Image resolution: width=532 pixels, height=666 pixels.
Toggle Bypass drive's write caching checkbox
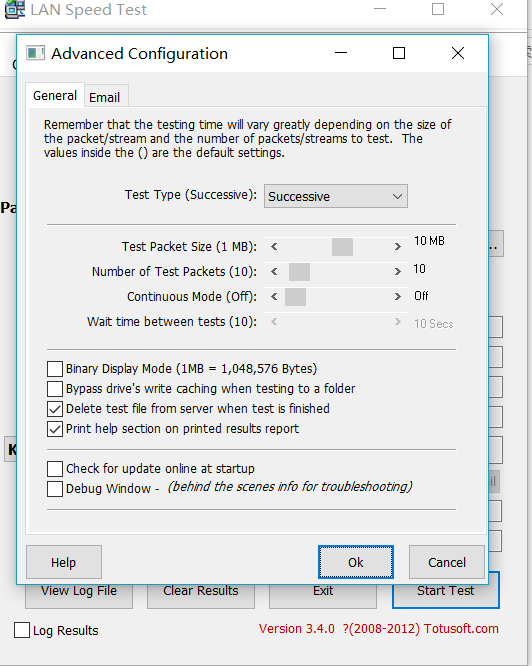(55, 389)
